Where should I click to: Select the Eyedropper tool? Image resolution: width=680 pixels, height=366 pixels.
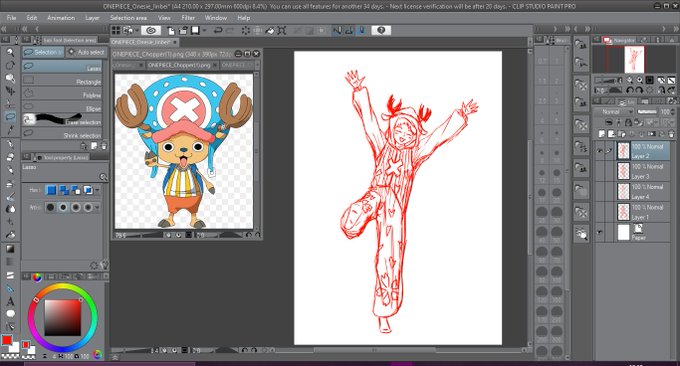tap(10, 130)
